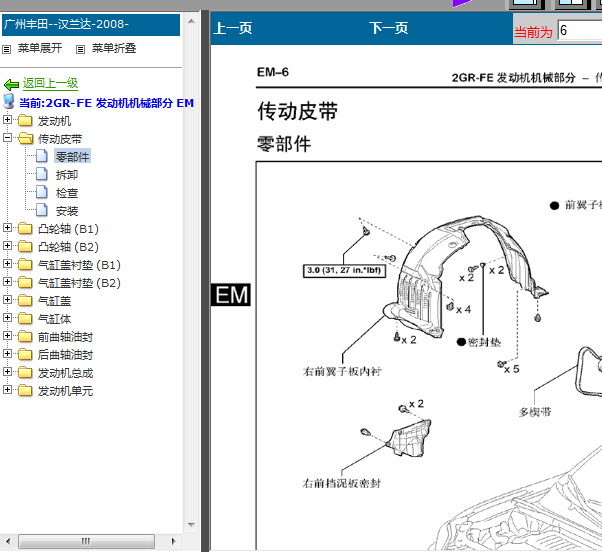Go to next page 下一页
602x552 pixels.
point(389,28)
